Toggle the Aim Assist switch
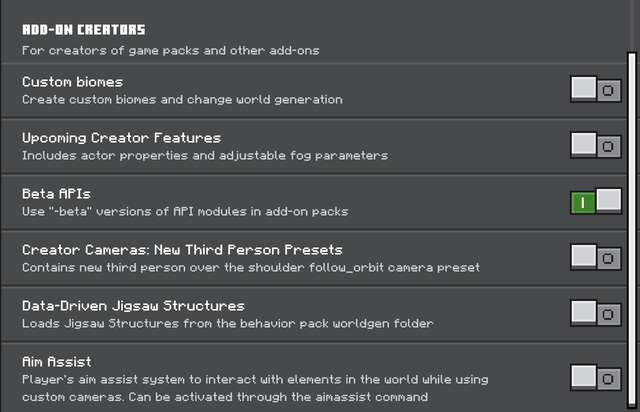This screenshot has height=412, width=640. [x=596, y=377]
